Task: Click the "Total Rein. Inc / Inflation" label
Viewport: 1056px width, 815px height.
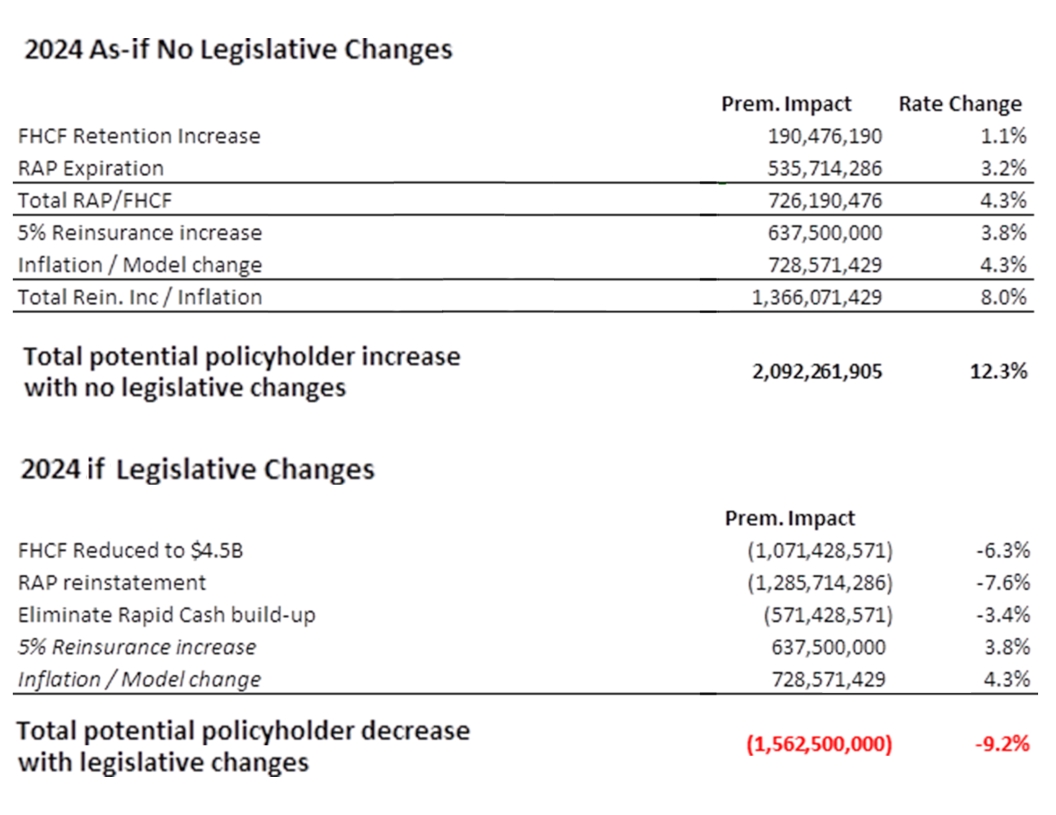Action: tap(140, 297)
